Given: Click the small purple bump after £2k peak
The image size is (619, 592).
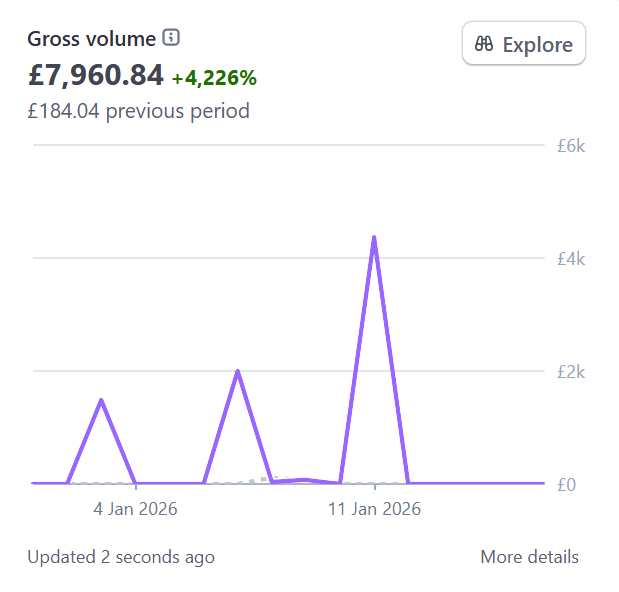Looking at the screenshot, I should pos(306,480).
